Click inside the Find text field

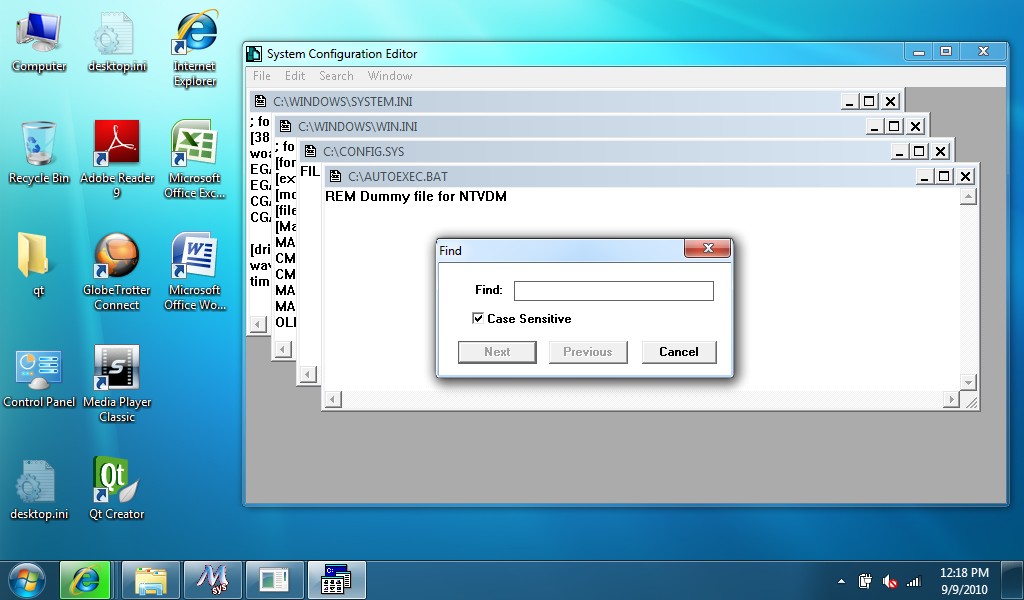(613, 290)
